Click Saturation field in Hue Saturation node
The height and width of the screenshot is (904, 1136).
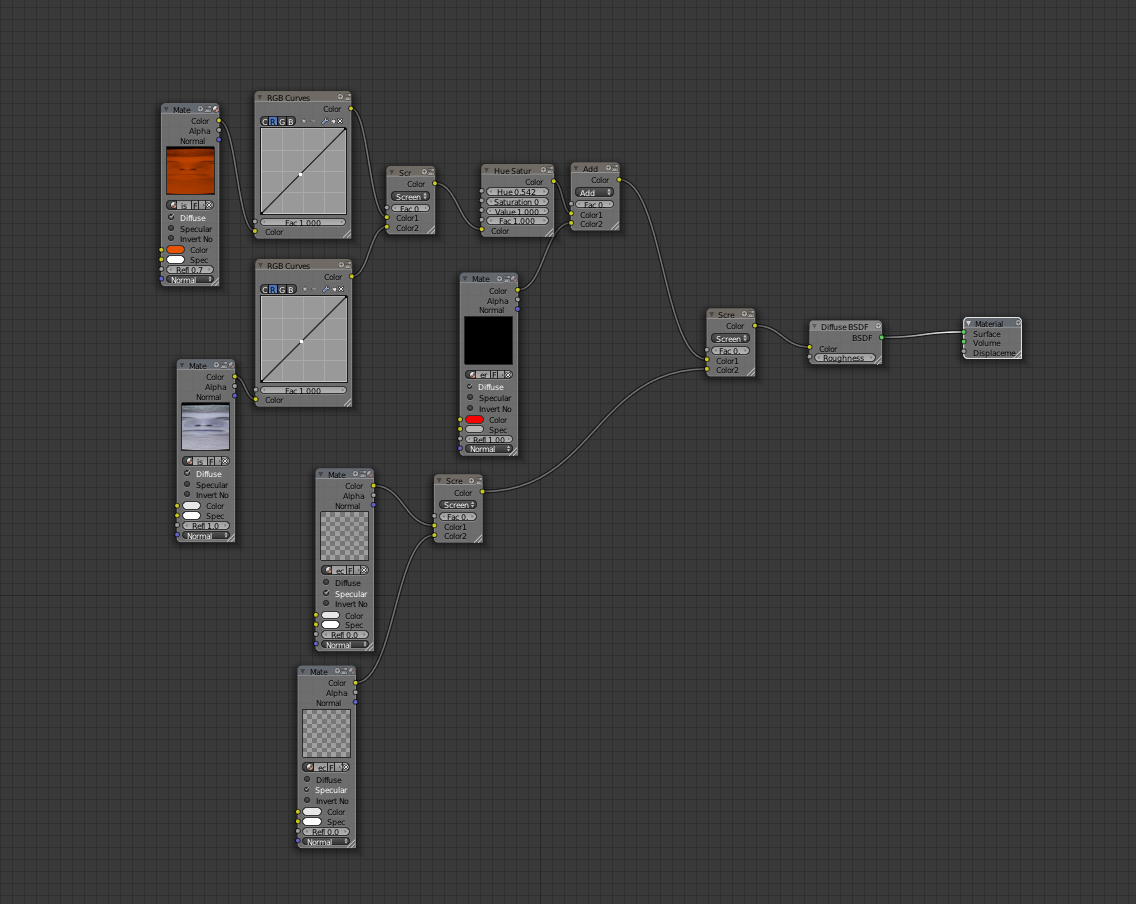pyautogui.click(x=517, y=202)
